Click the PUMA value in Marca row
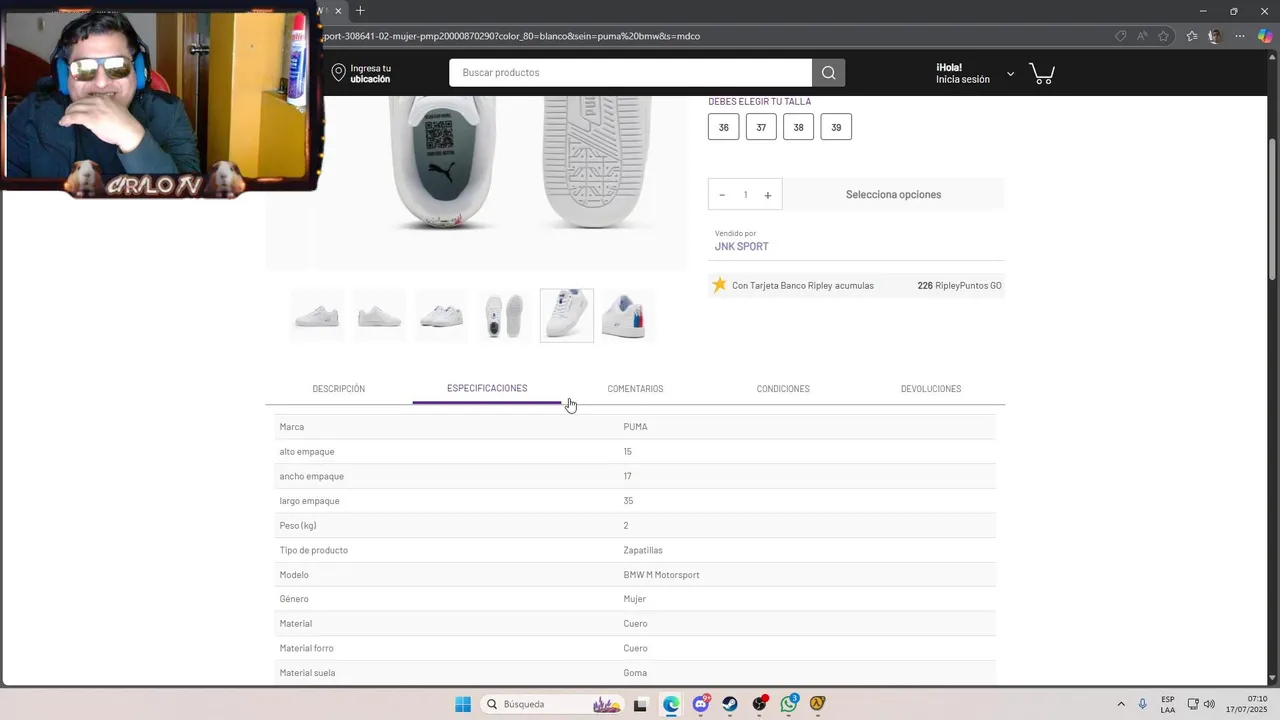 635,427
